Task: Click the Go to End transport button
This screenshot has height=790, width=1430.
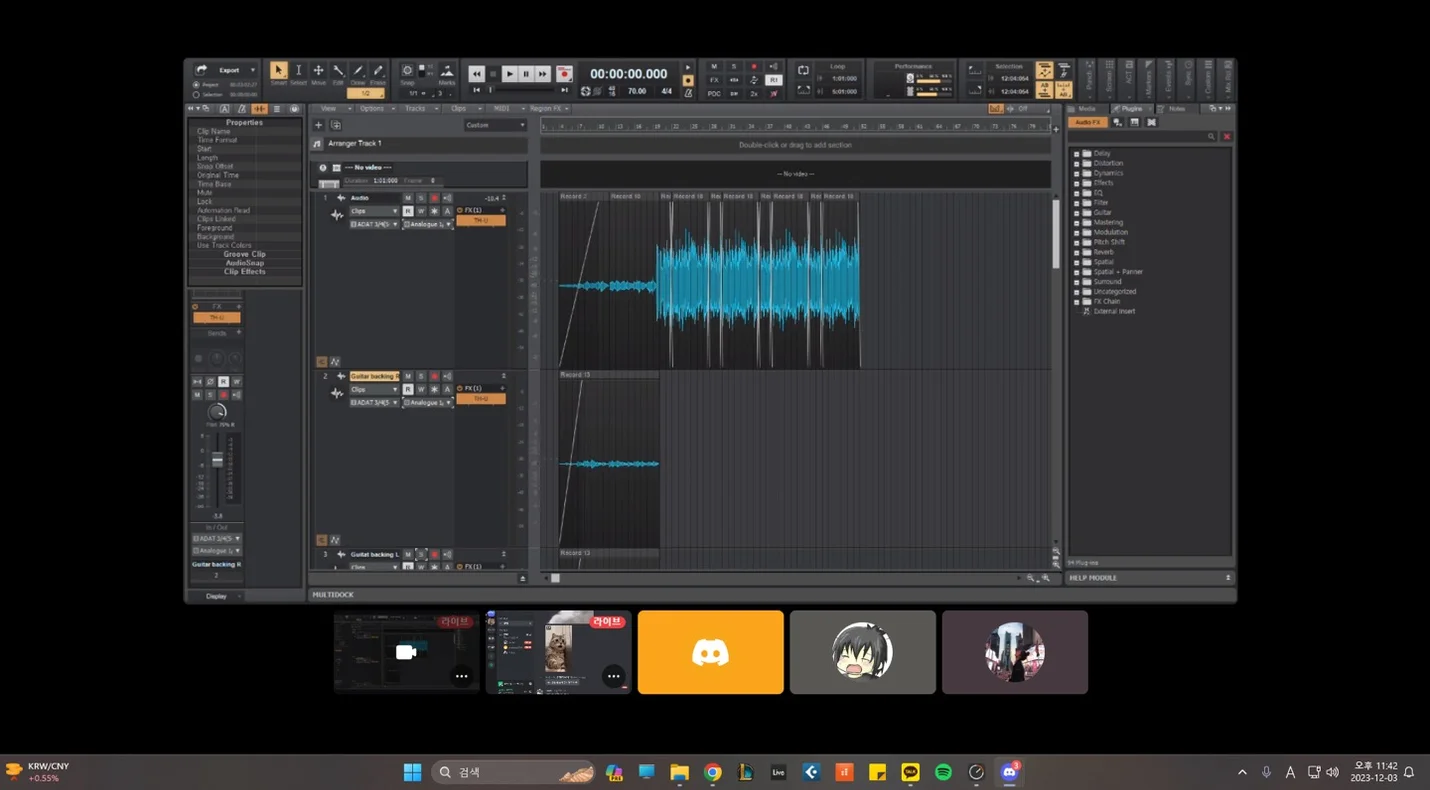Action: [x=565, y=90]
